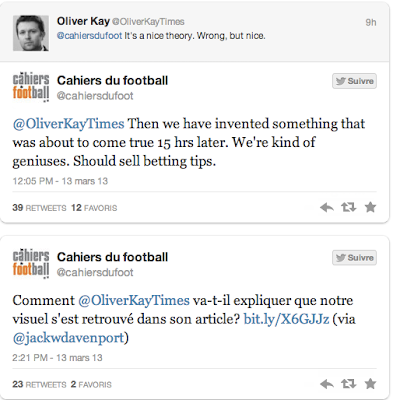The height and width of the screenshot is (400, 393).
Task: Reply to the French tweet about visuel
Action: [327, 384]
